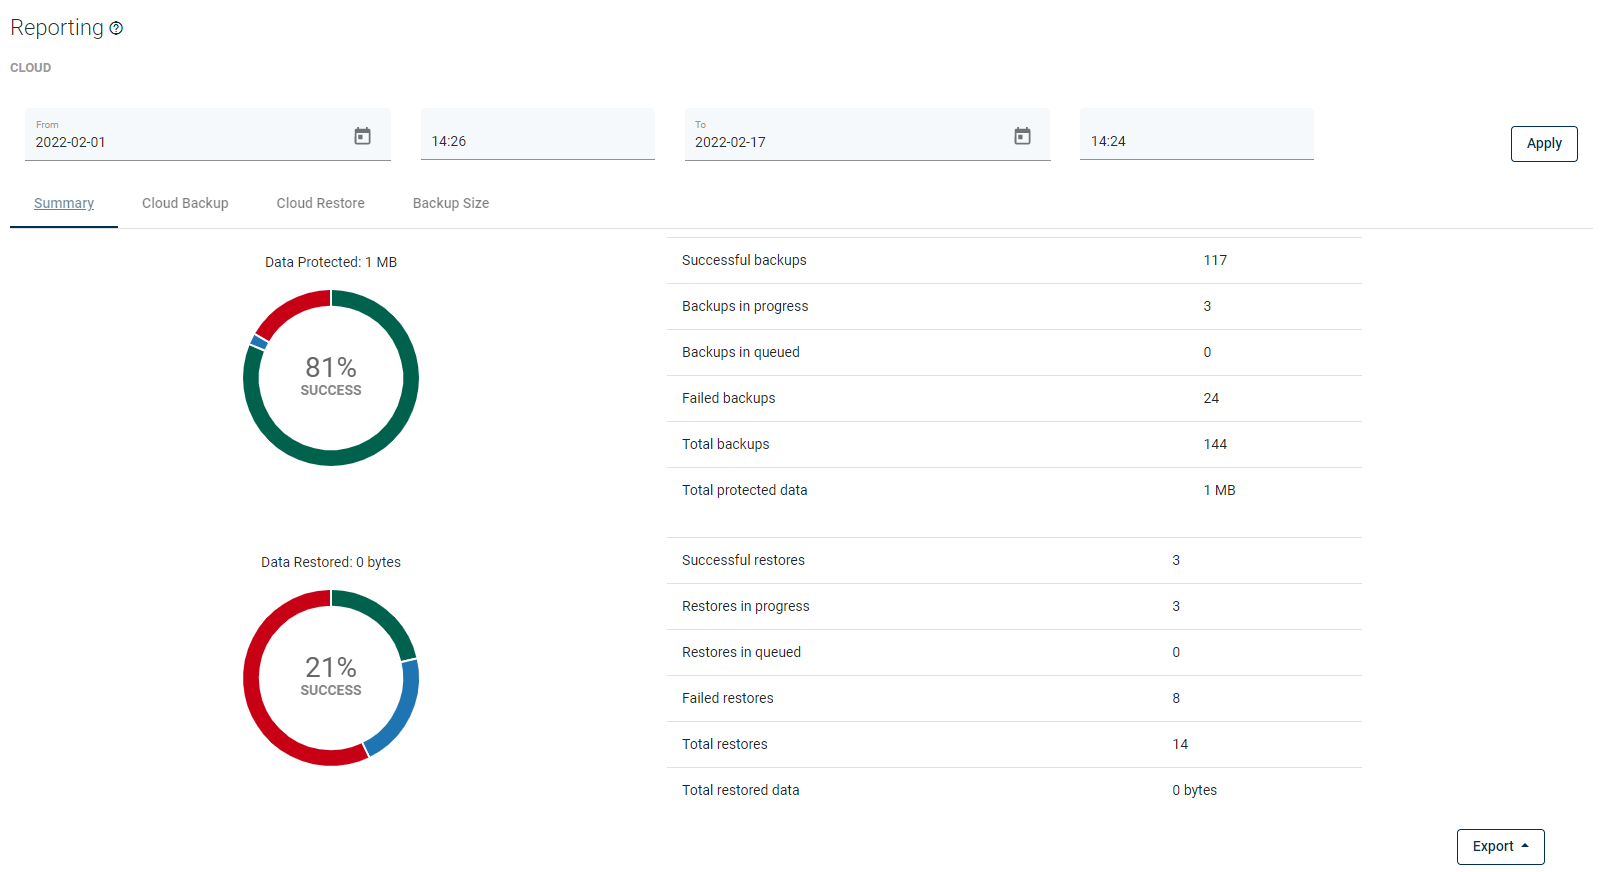Click the end time field 14:24
Screen dimensions: 1600x872
tap(1196, 141)
